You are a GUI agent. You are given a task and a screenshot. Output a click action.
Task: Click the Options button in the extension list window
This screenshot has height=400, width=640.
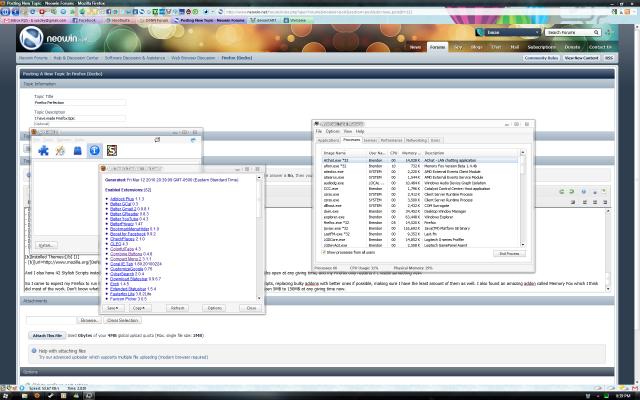tap(214, 308)
